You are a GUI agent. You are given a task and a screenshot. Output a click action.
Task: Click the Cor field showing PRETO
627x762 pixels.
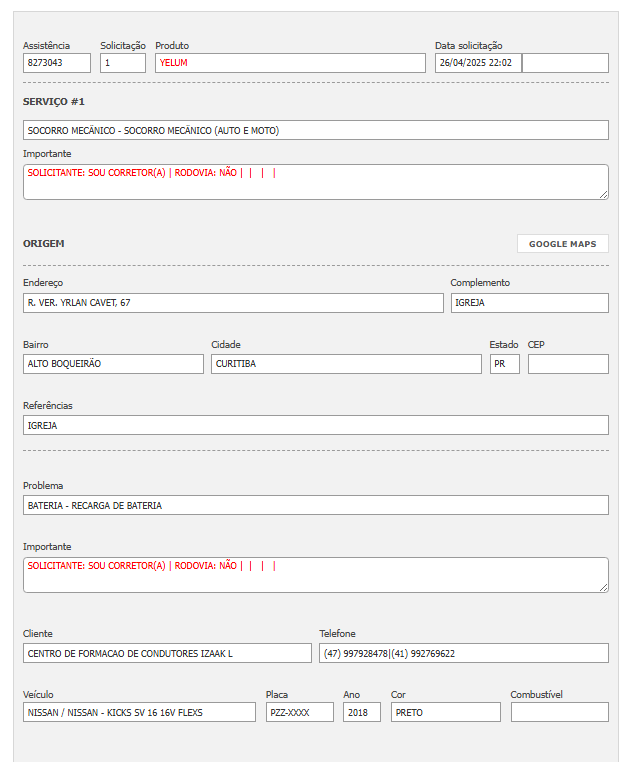point(445,712)
